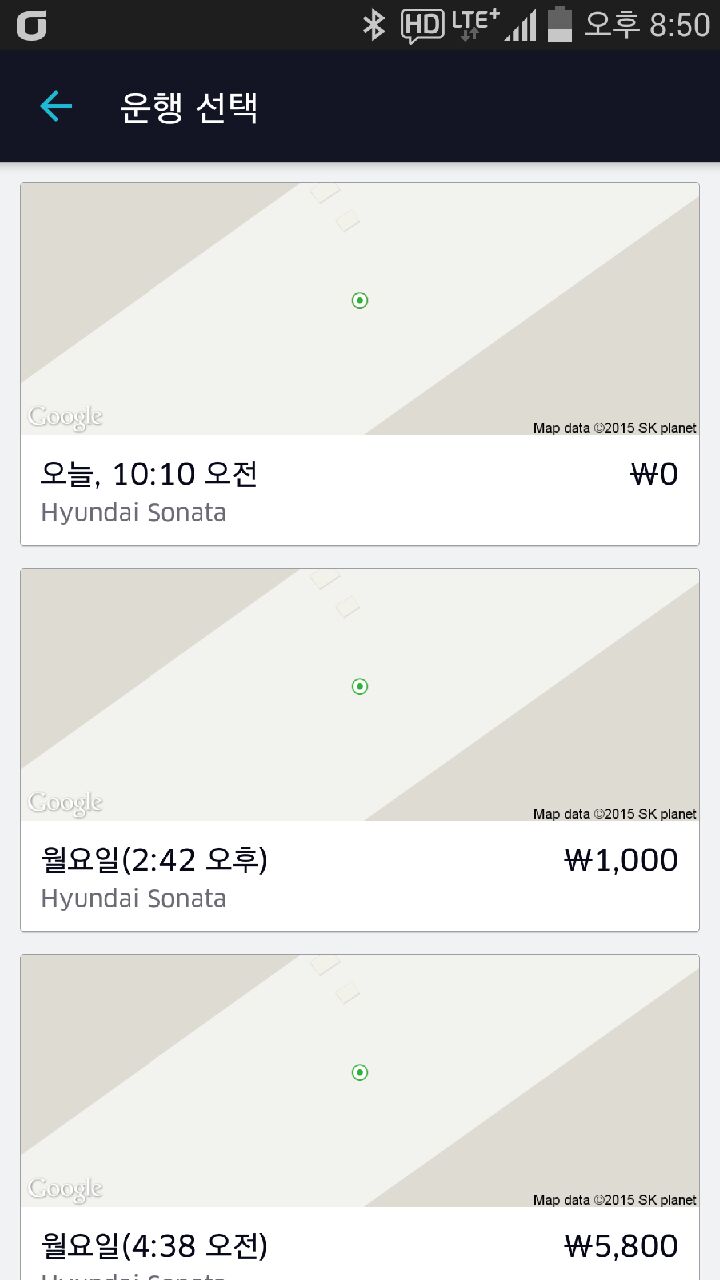Viewport: 720px width, 1280px height.
Task: Tap the signal strength bars icon
Action: click(521, 25)
